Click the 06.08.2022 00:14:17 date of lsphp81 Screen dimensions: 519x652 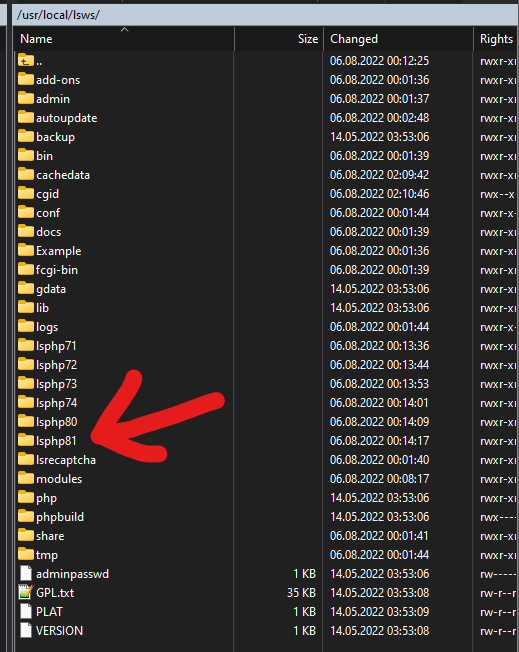[x=379, y=441]
